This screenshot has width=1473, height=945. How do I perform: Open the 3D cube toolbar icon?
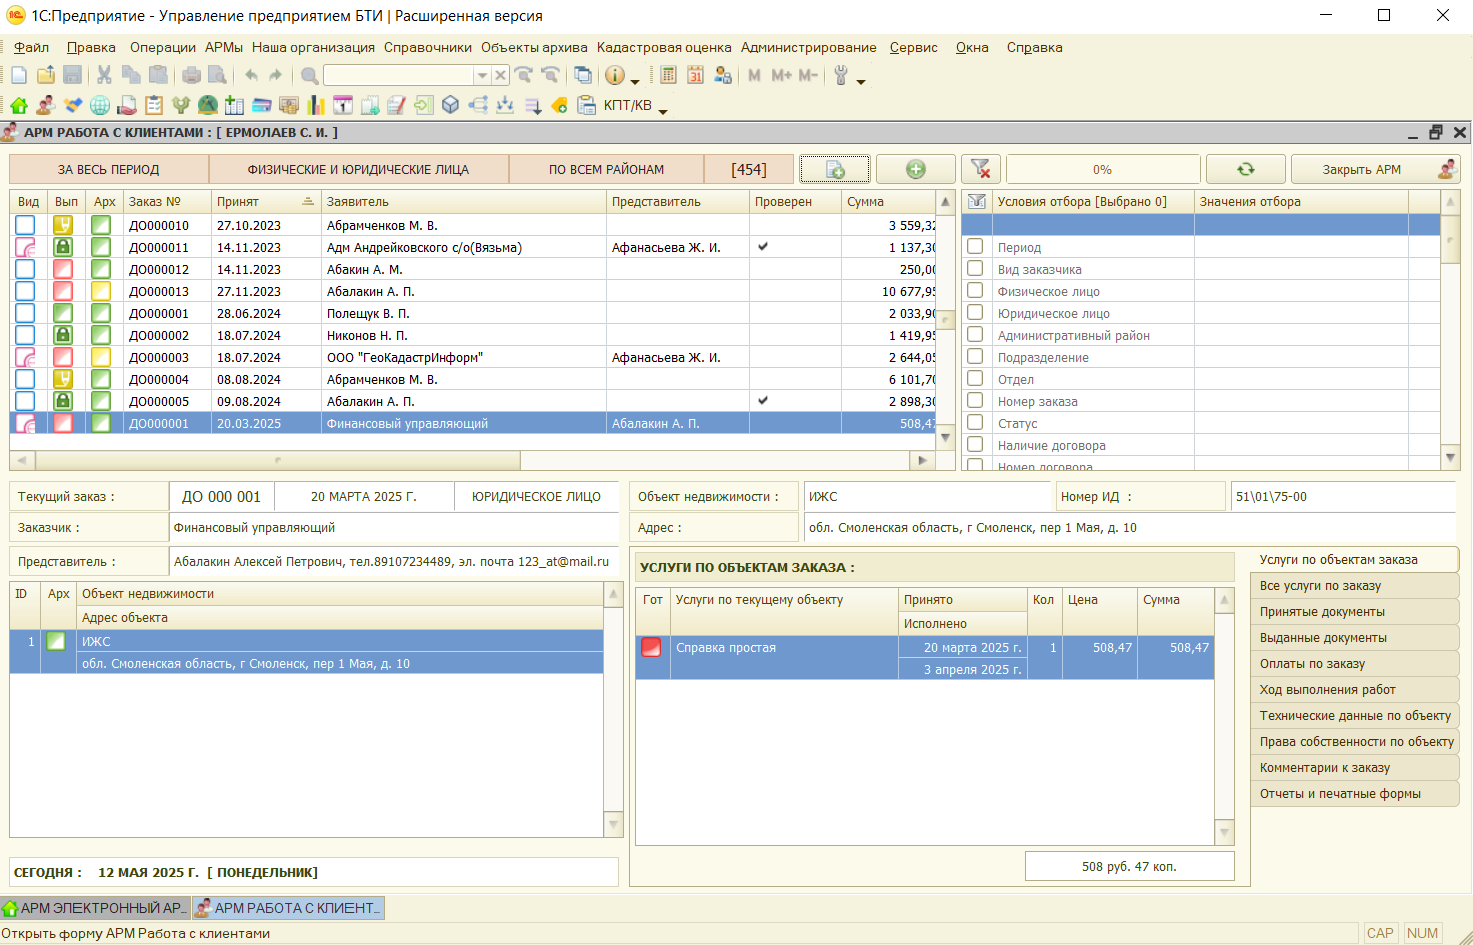tap(451, 105)
